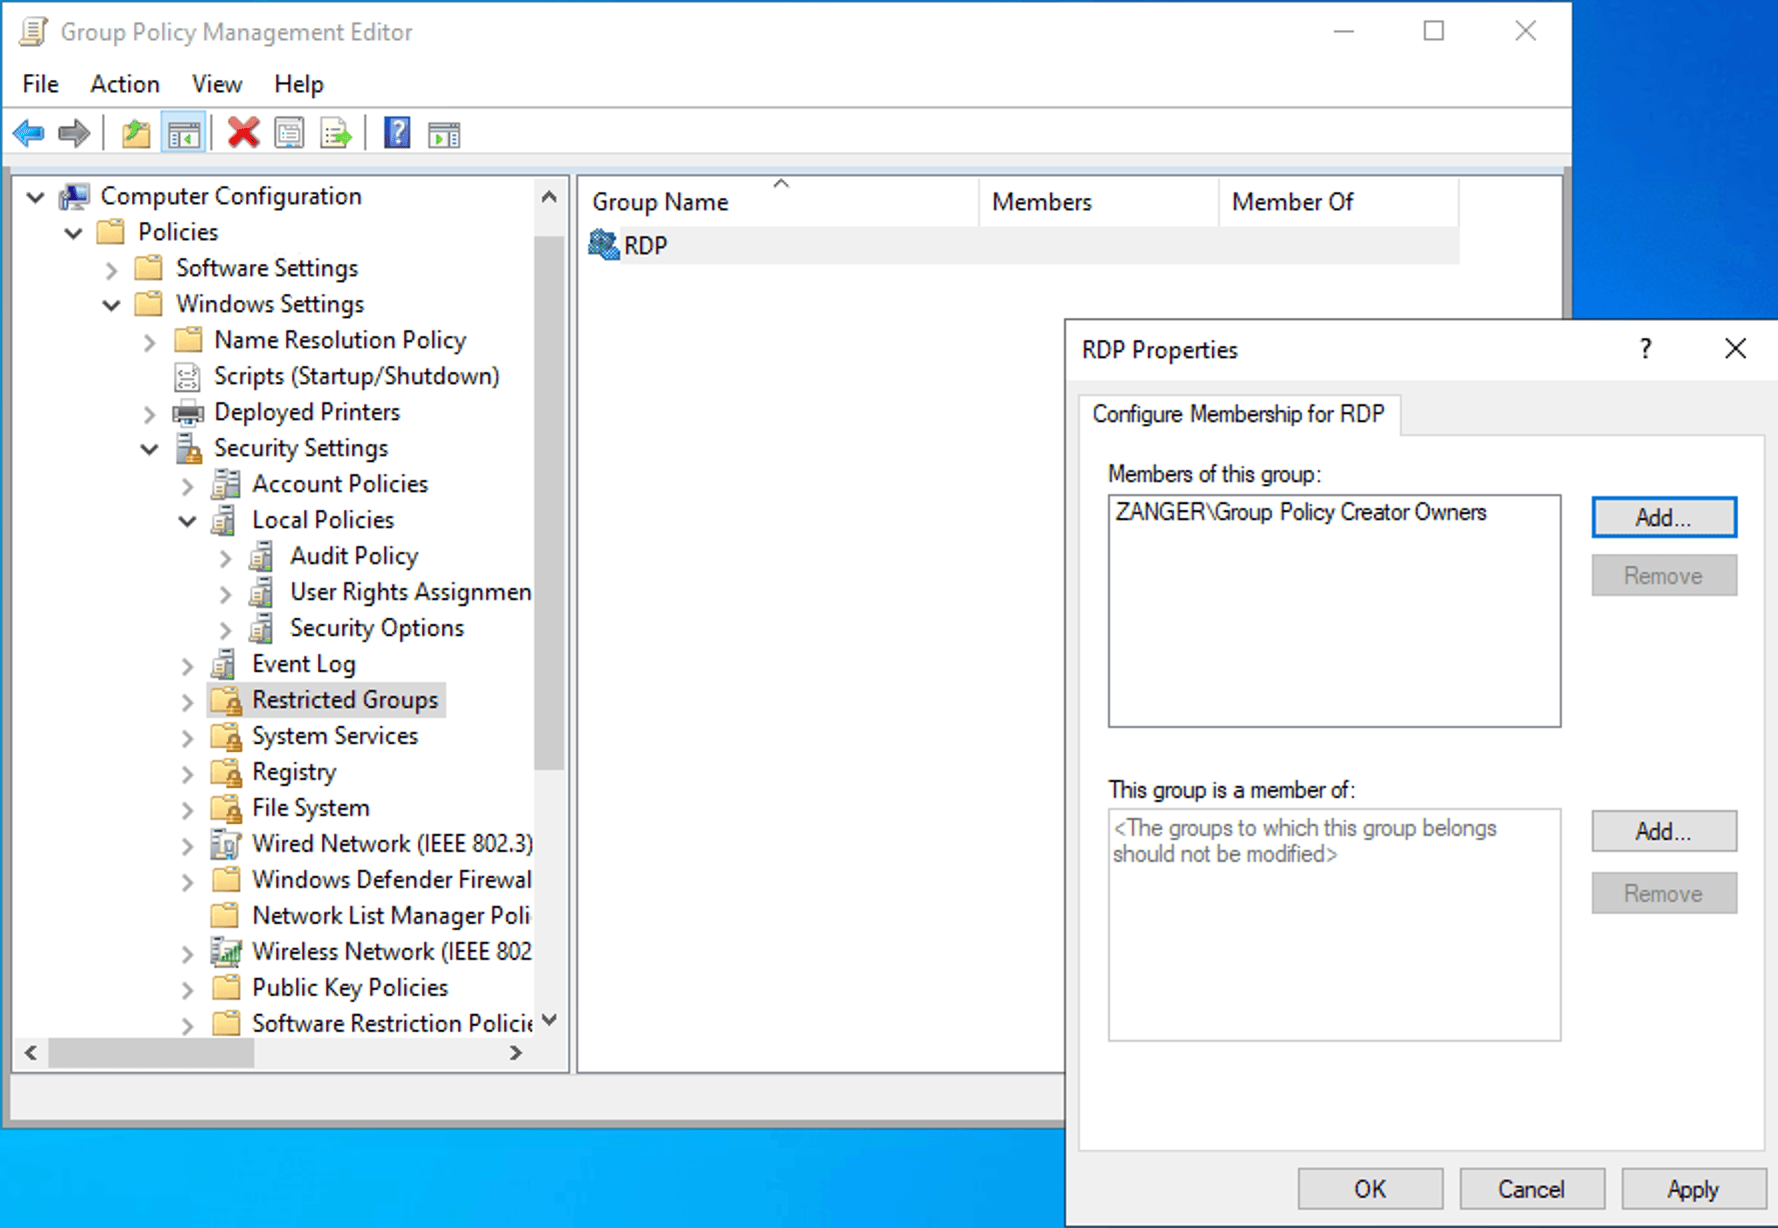Expand the Account Policies chevron
This screenshot has height=1228, width=1778.
[x=187, y=485]
